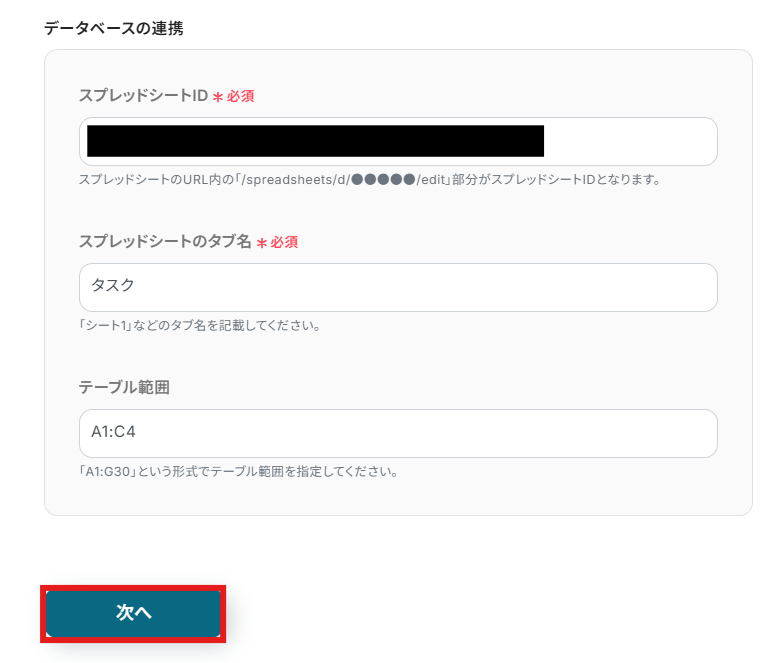Select the 必須 marker next to スプレッドシートID
784x663 pixels.
241,97
